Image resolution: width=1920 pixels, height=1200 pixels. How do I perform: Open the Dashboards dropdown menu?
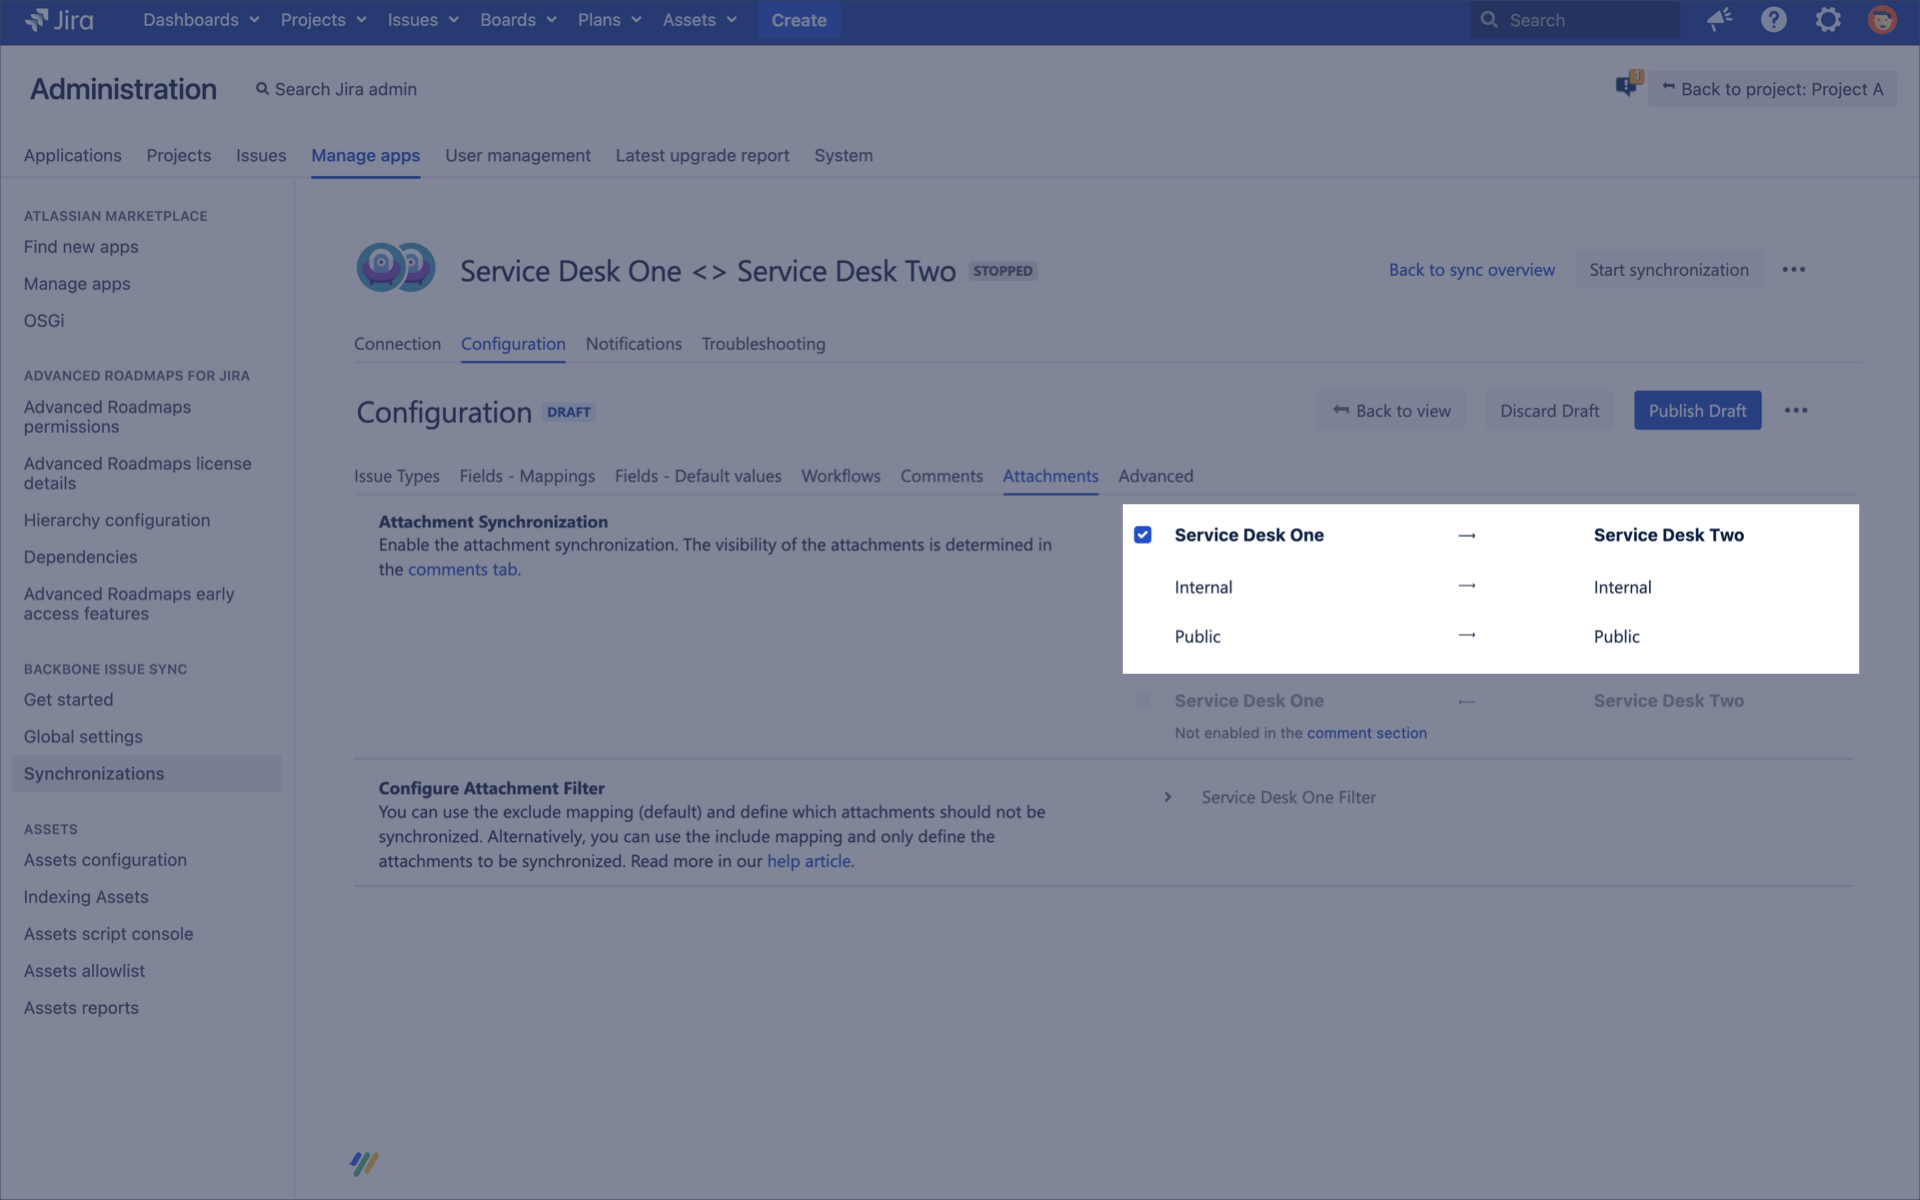pyautogui.click(x=200, y=20)
